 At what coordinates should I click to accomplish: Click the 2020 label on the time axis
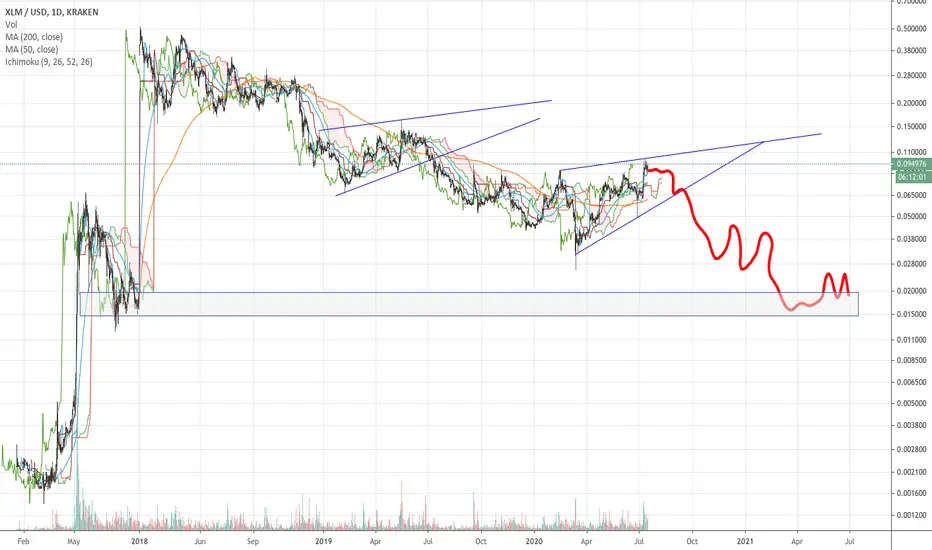pos(534,542)
